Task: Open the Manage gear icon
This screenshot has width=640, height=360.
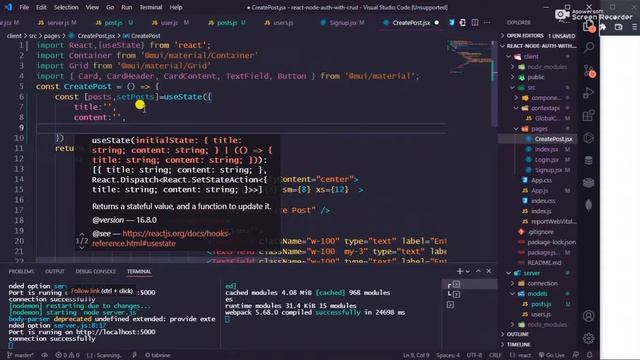Action: point(589,338)
